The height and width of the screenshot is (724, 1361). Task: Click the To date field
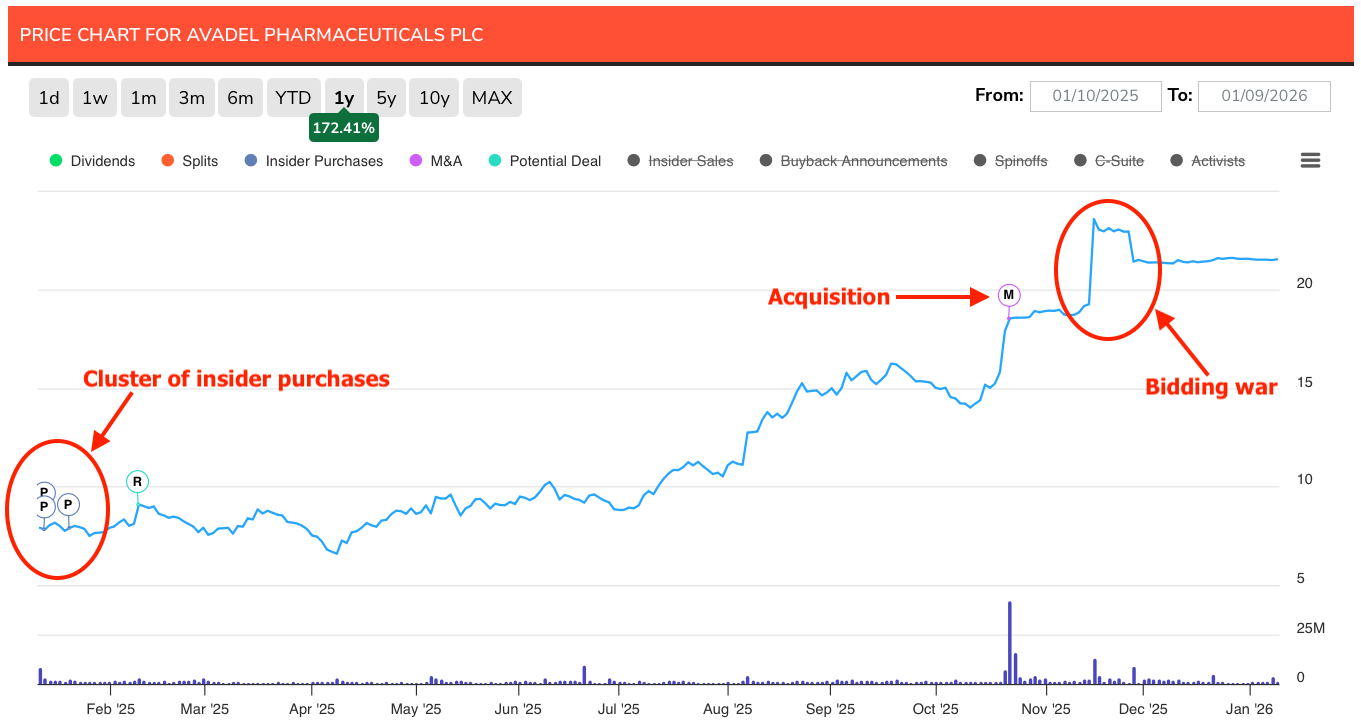[x=1264, y=96]
